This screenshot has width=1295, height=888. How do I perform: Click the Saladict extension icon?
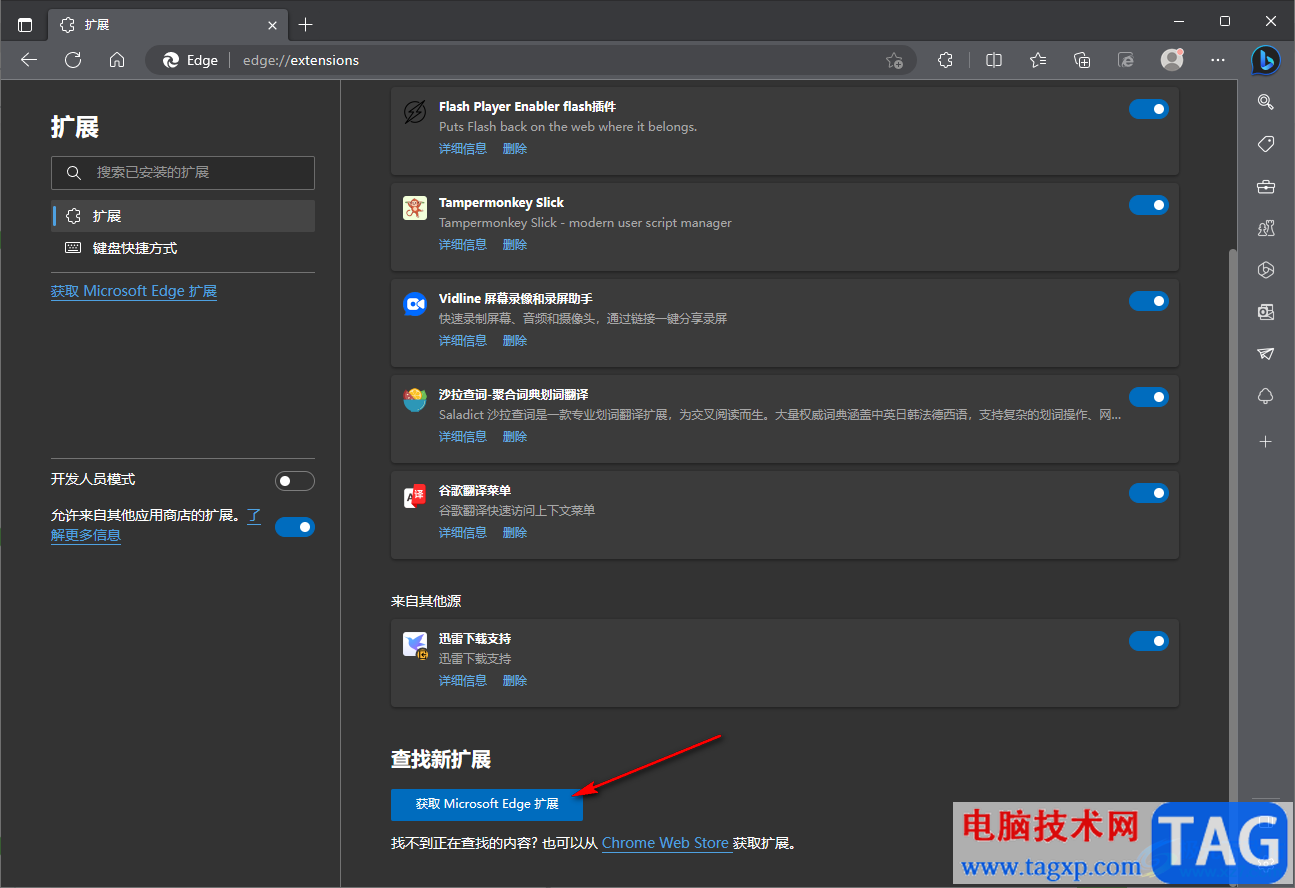point(415,400)
